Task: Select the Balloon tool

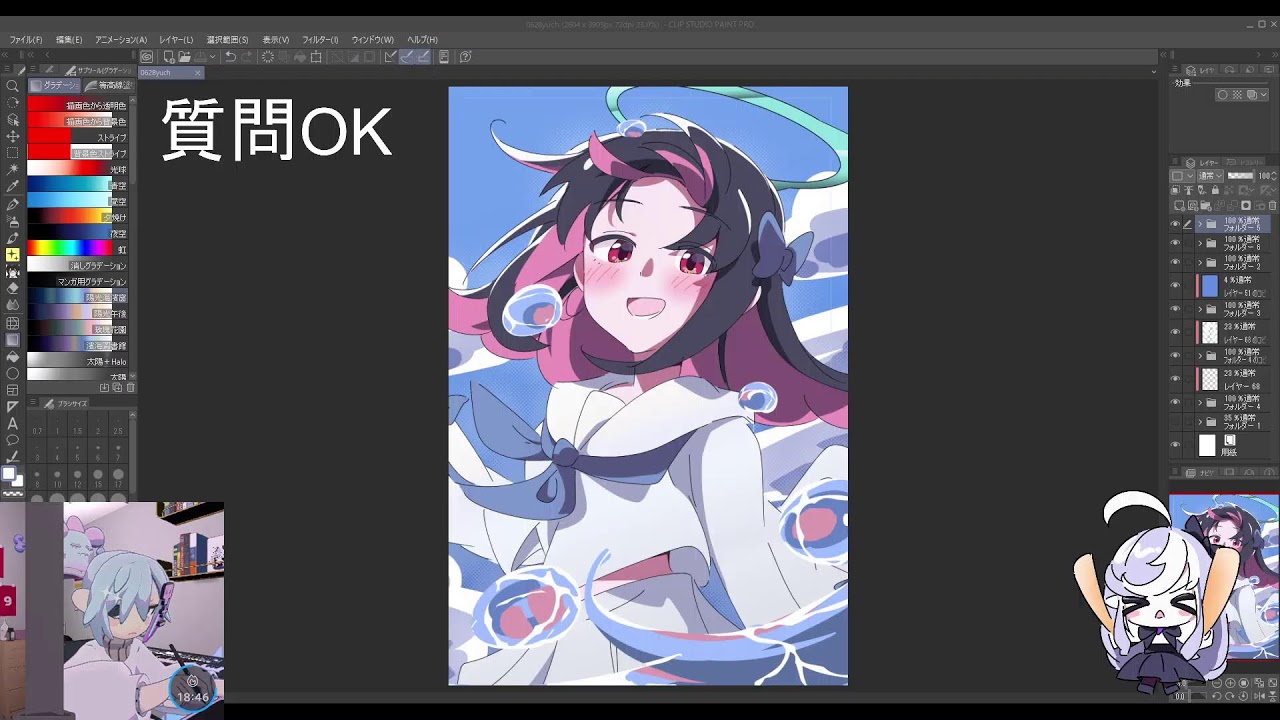Action: (x=12, y=440)
